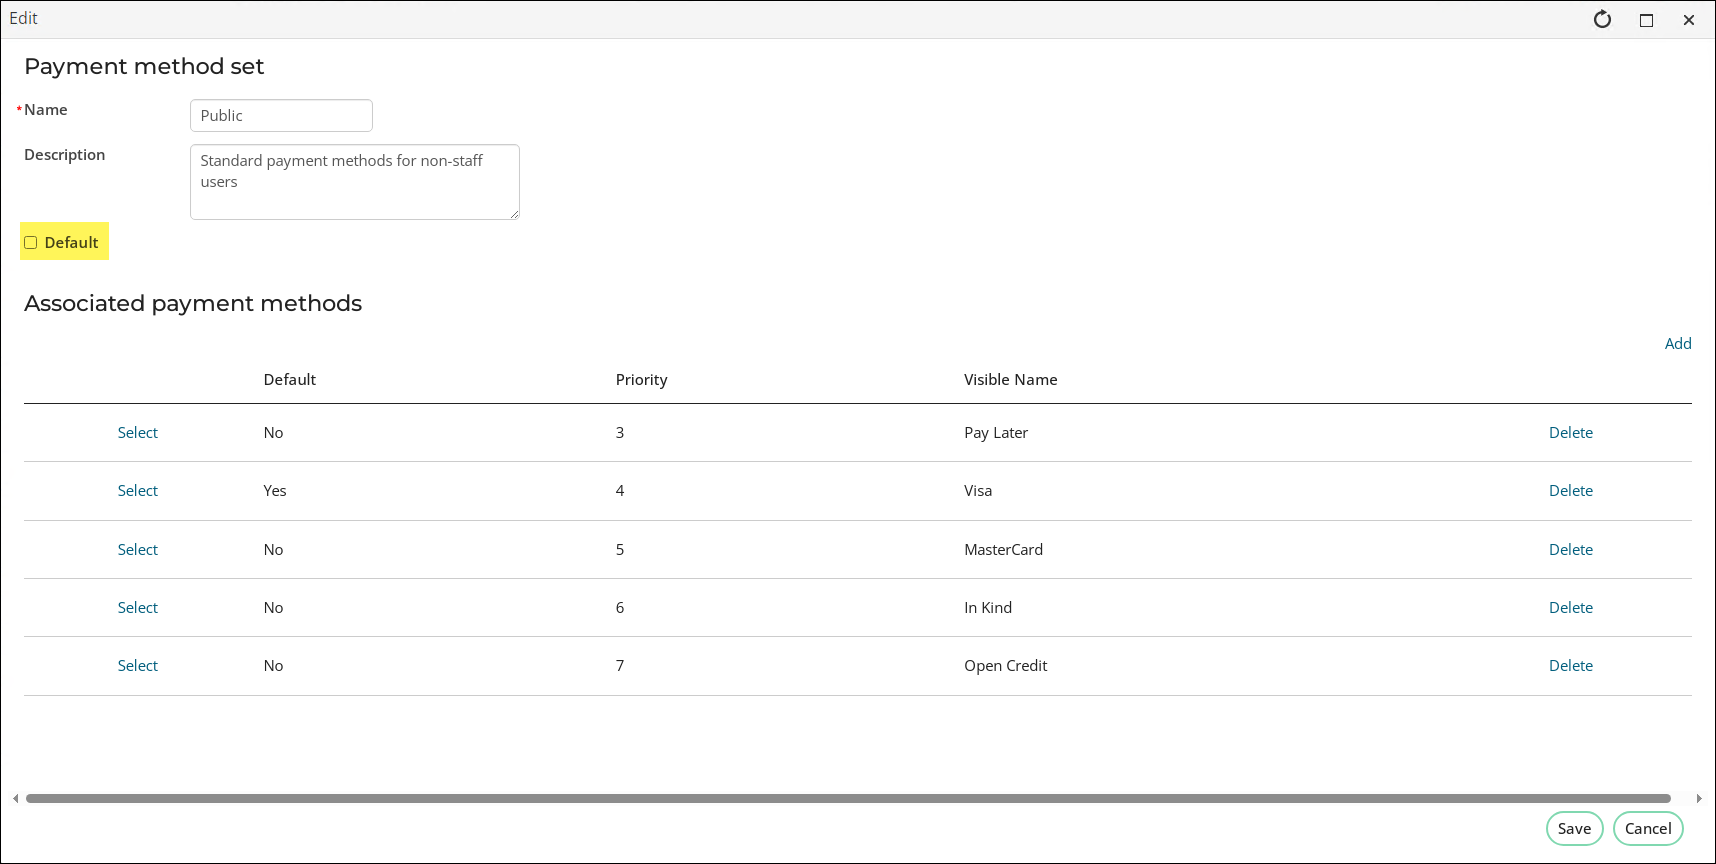Image resolution: width=1716 pixels, height=864 pixels.
Task: Add a new associated payment method
Action: click(x=1678, y=343)
